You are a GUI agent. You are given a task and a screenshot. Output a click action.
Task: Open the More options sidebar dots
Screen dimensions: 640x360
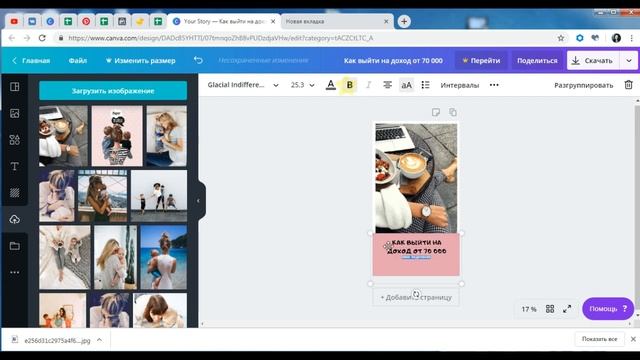[x=15, y=272]
